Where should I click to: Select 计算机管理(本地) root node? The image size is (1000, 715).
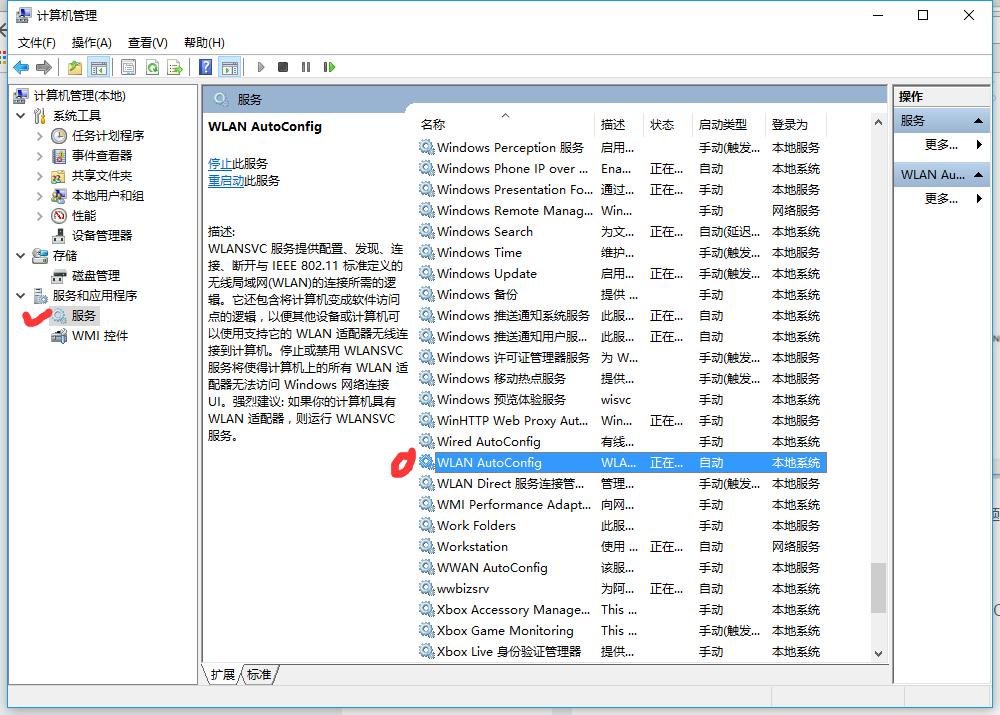click(x=80, y=96)
